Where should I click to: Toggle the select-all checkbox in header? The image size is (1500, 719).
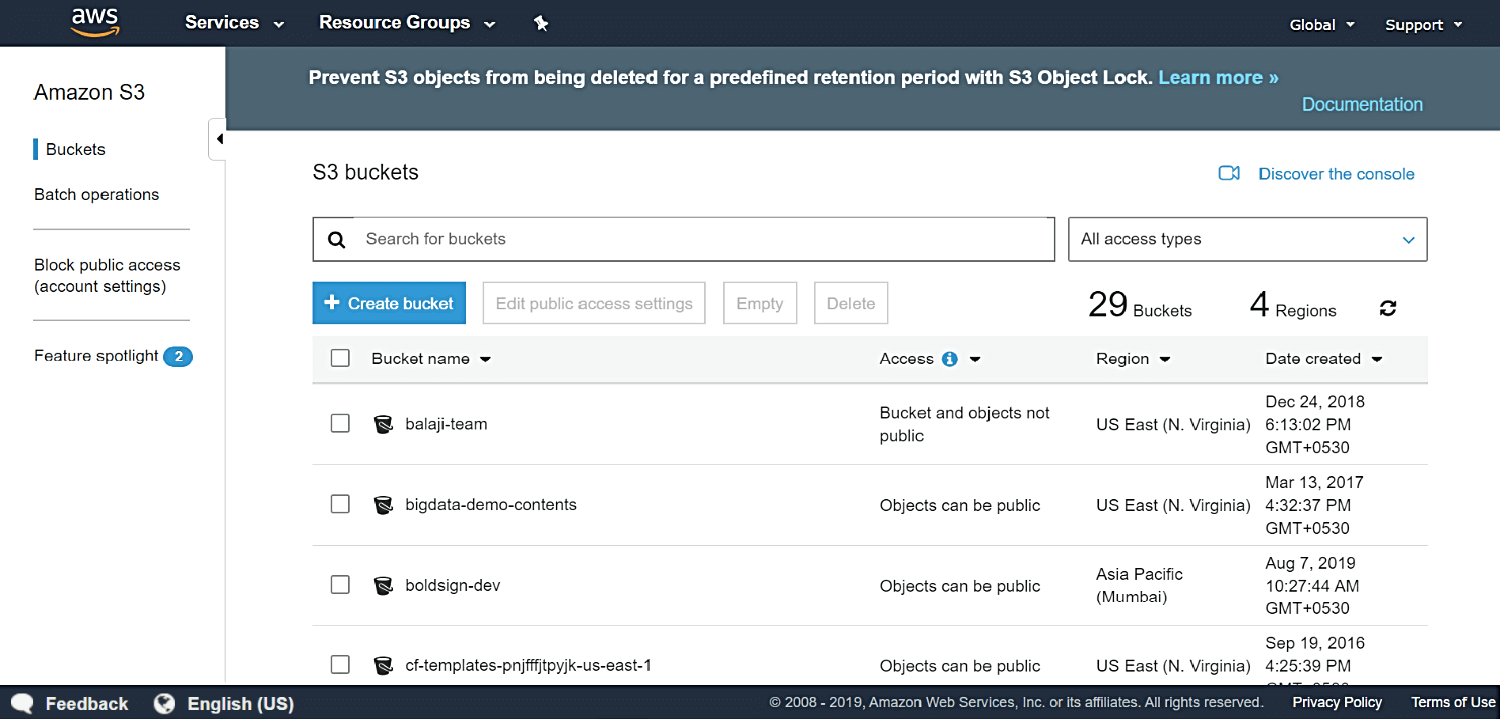coord(340,358)
